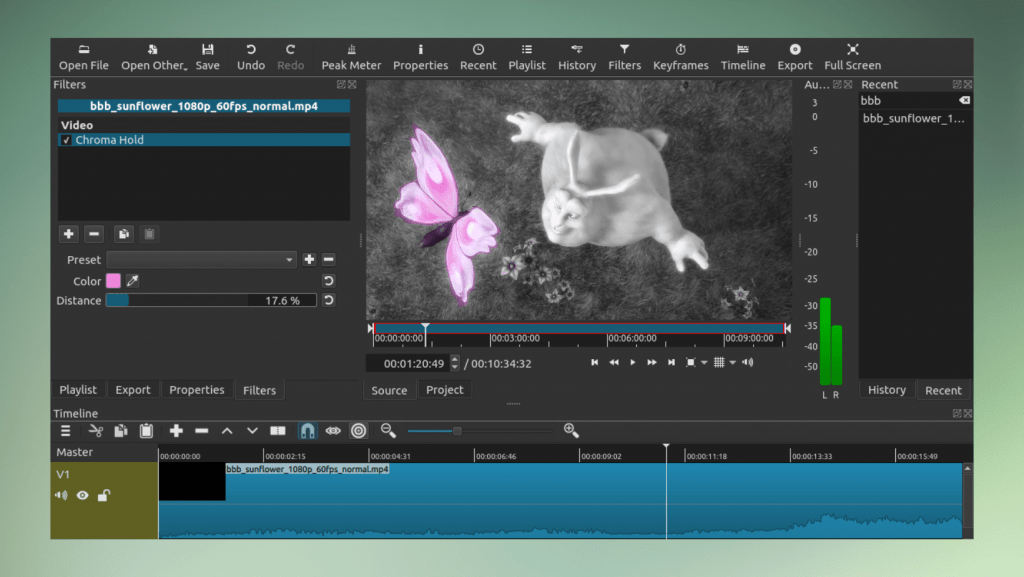Open the Export panel from toolbar
Image resolution: width=1024 pixels, height=577 pixels.
point(795,57)
